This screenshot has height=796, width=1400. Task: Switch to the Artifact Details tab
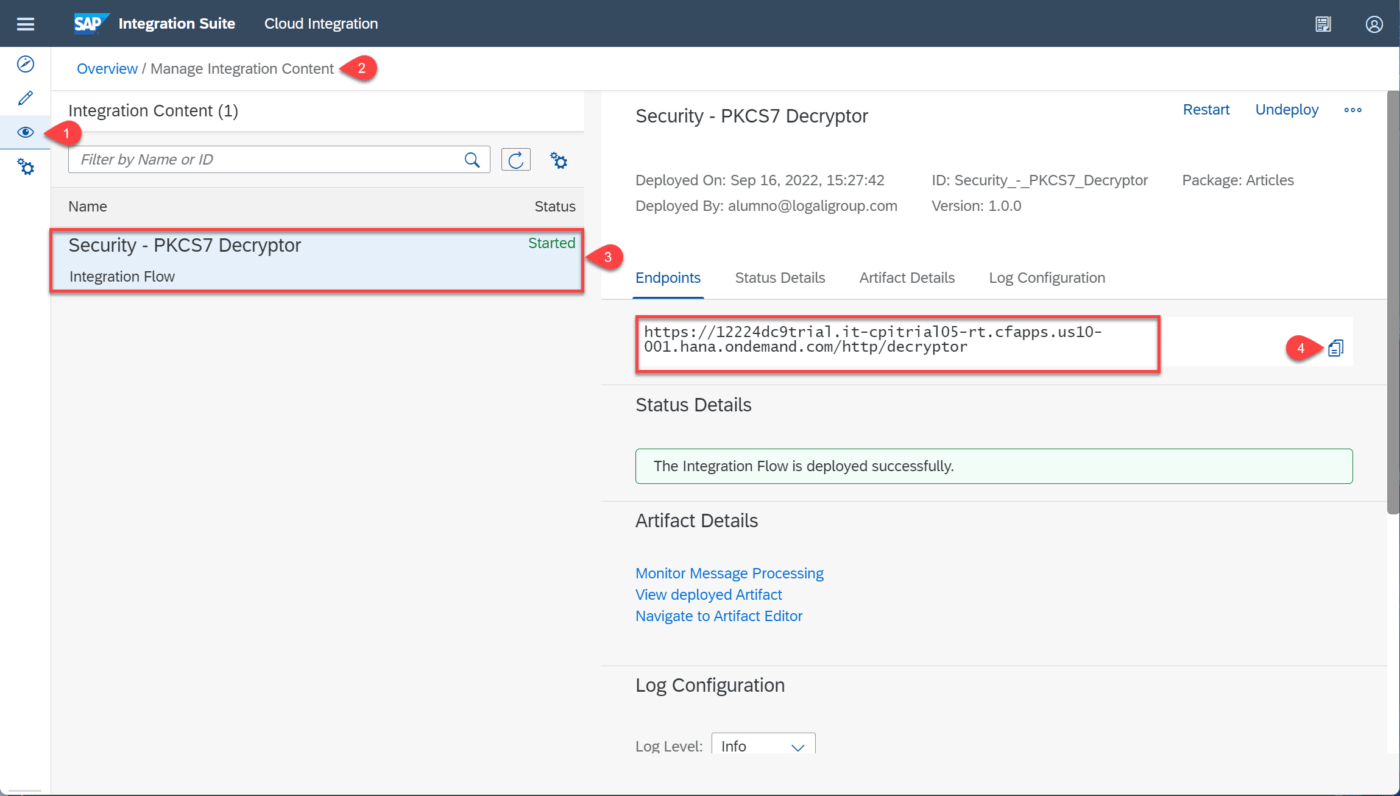(x=907, y=278)
